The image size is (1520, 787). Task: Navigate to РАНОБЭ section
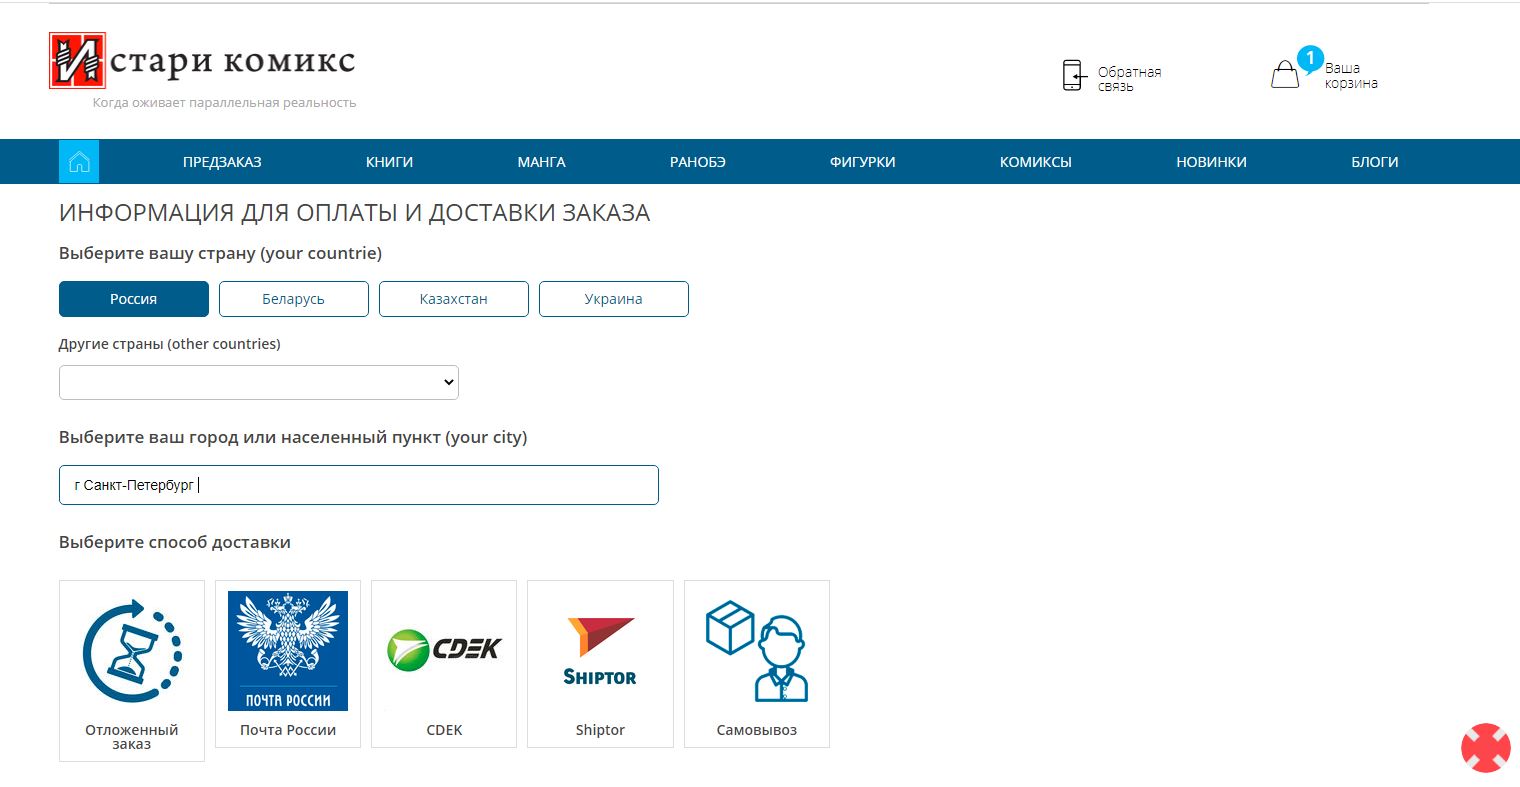pos(698,162)
